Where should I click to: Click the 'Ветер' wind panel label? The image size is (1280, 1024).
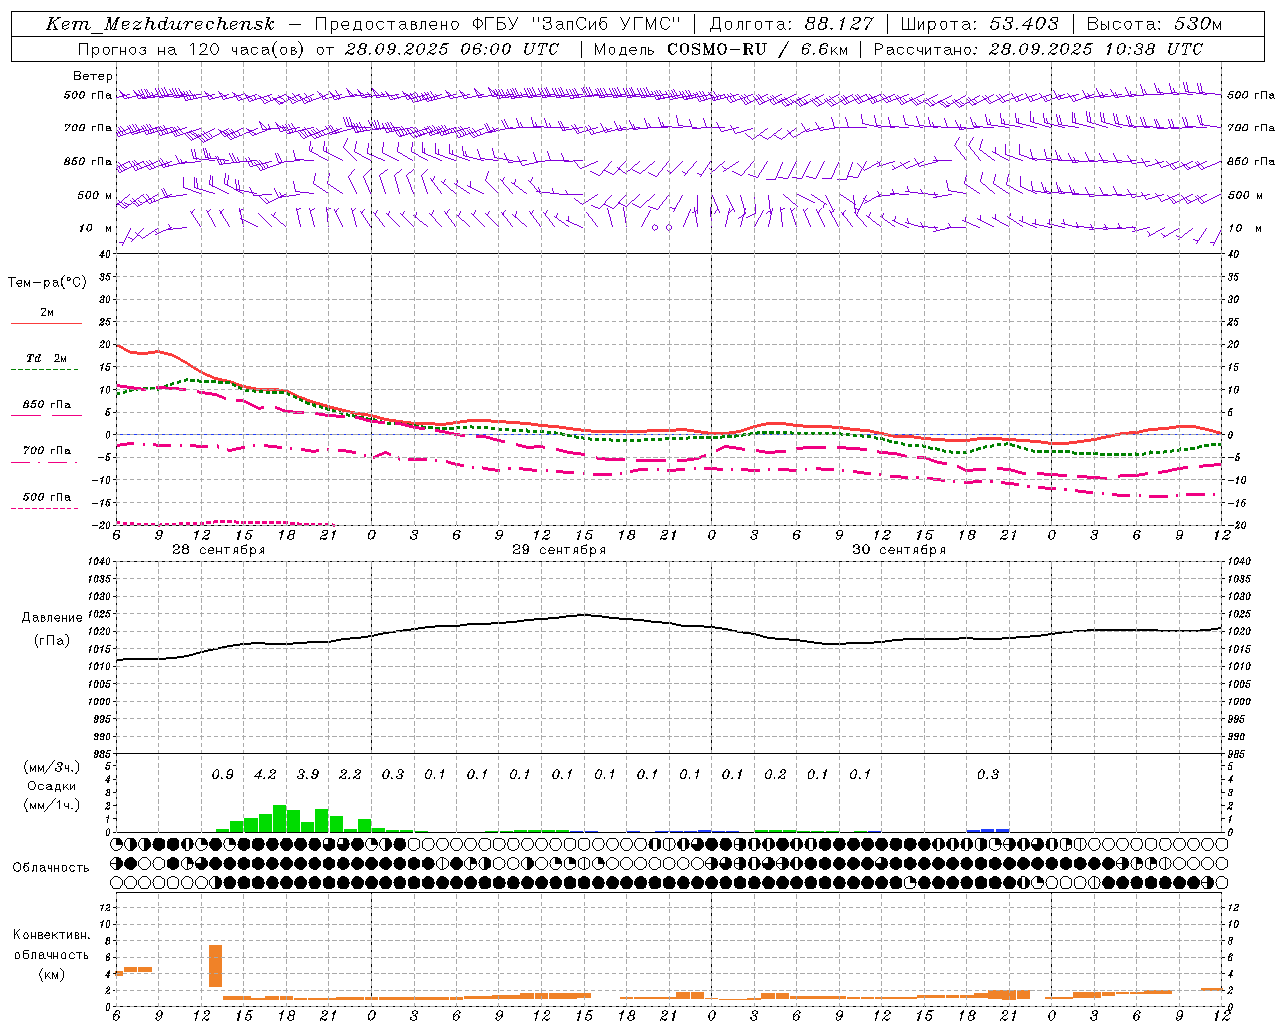point(93,76)
